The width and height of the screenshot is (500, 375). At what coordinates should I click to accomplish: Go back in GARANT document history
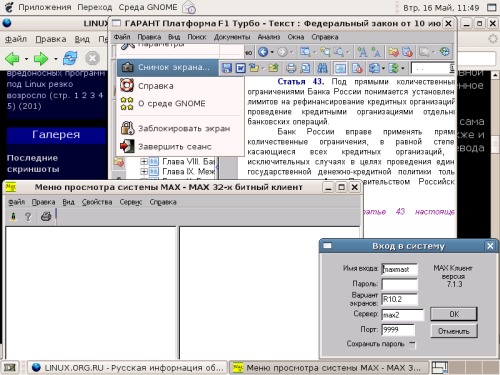coord(263,52)
